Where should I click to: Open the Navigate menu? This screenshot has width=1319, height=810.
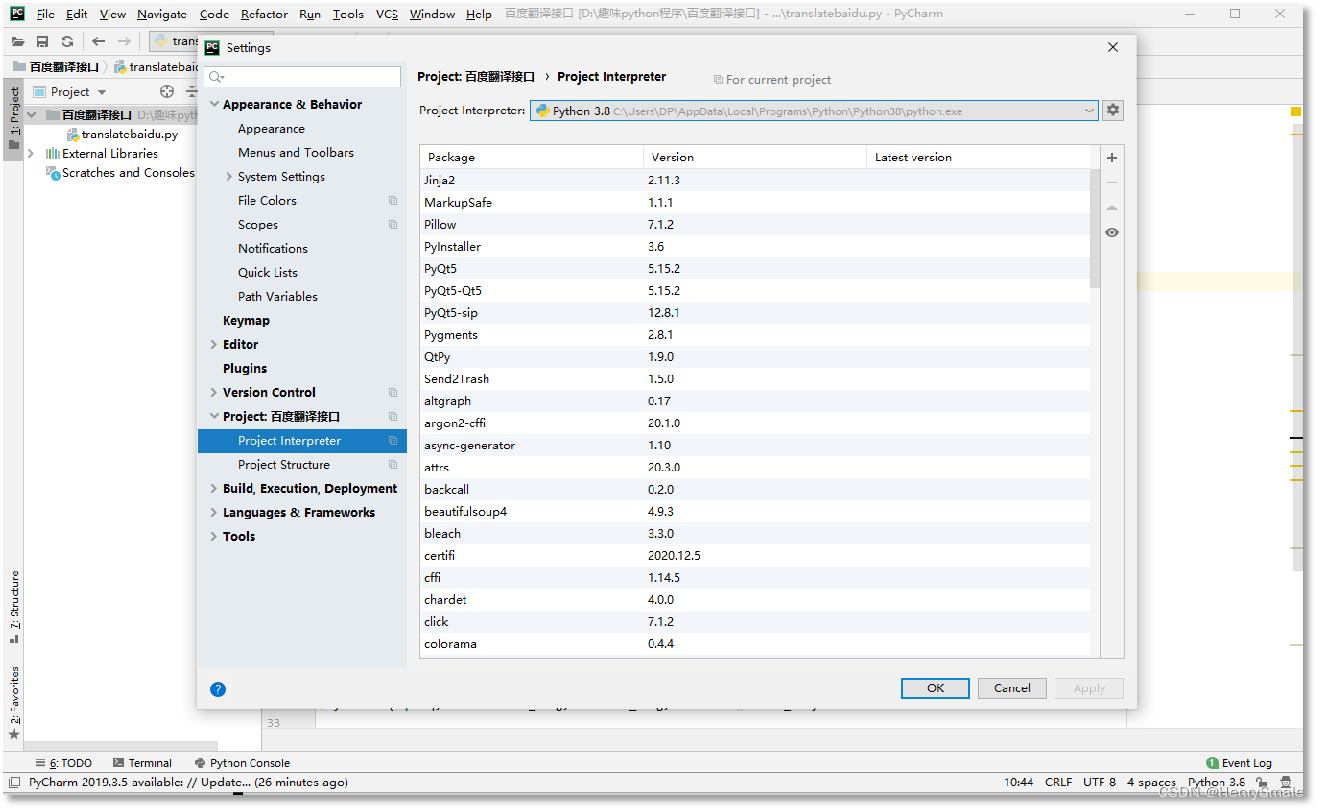tap(162, 14)
